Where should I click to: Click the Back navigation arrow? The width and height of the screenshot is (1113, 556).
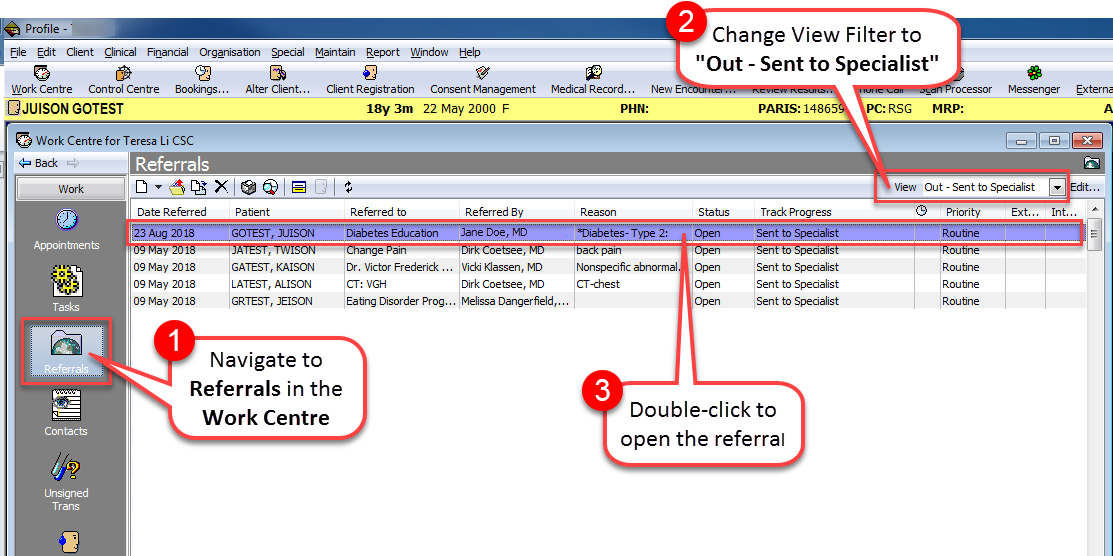point(40,163)
